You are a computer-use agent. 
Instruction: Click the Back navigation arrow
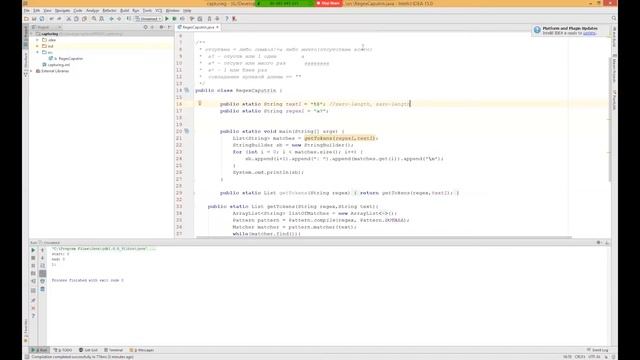111,19
